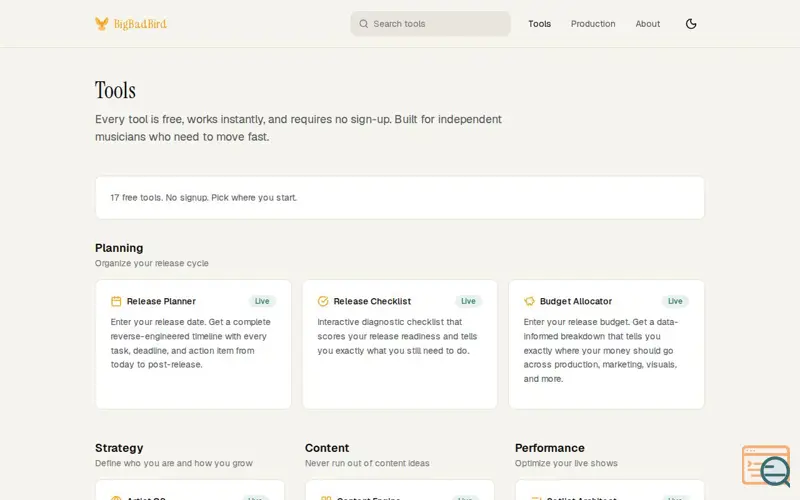Screen dimensions: 800x500
Task: Click the '17 free tools. No signup' banner text
Action: (204, 197)
